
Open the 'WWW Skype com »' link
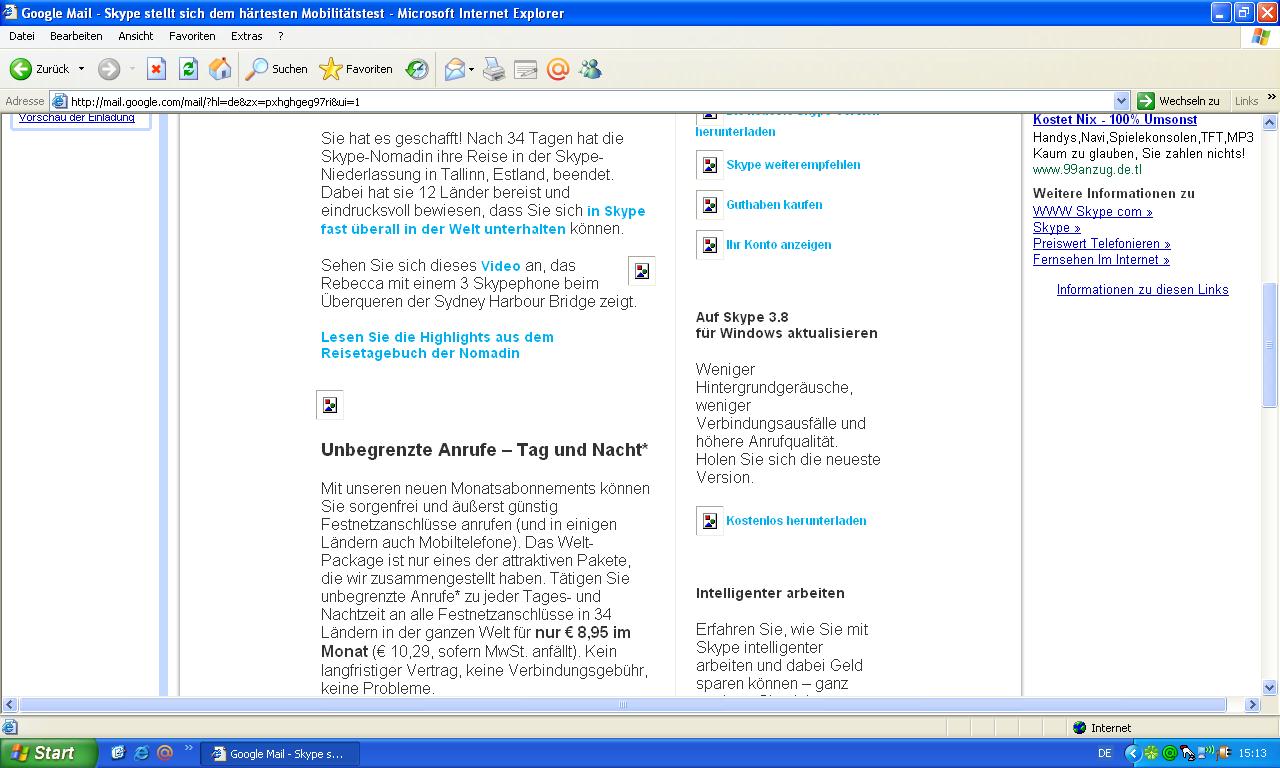pyautogui.click(x=1093, y=212)
